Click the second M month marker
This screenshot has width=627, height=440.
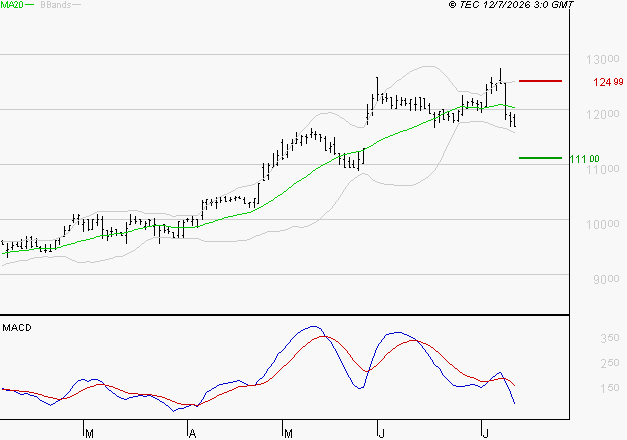pyautogui.click(x=288, y=434)
